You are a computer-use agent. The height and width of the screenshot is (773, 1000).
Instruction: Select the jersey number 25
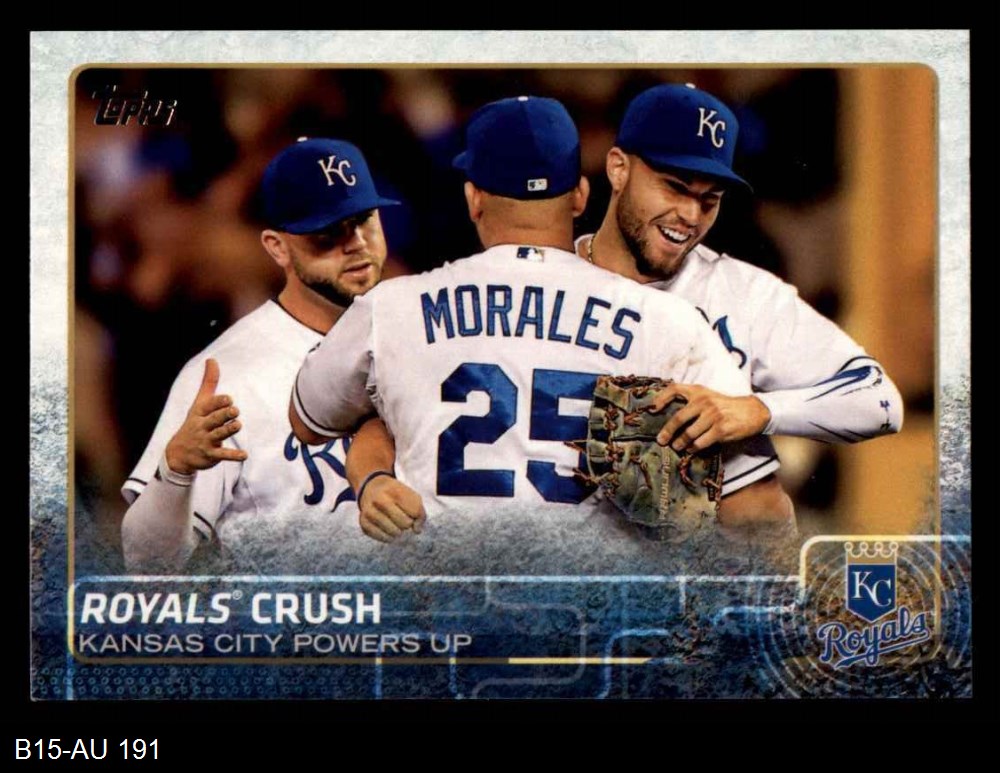[x=518, y=433]
